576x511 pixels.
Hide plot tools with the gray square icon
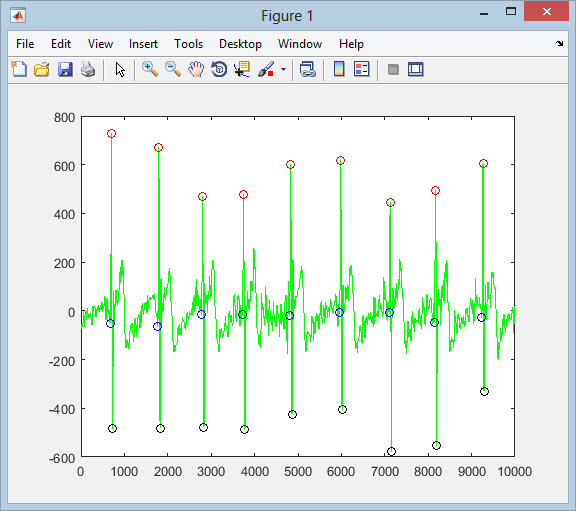pos(393,69)
